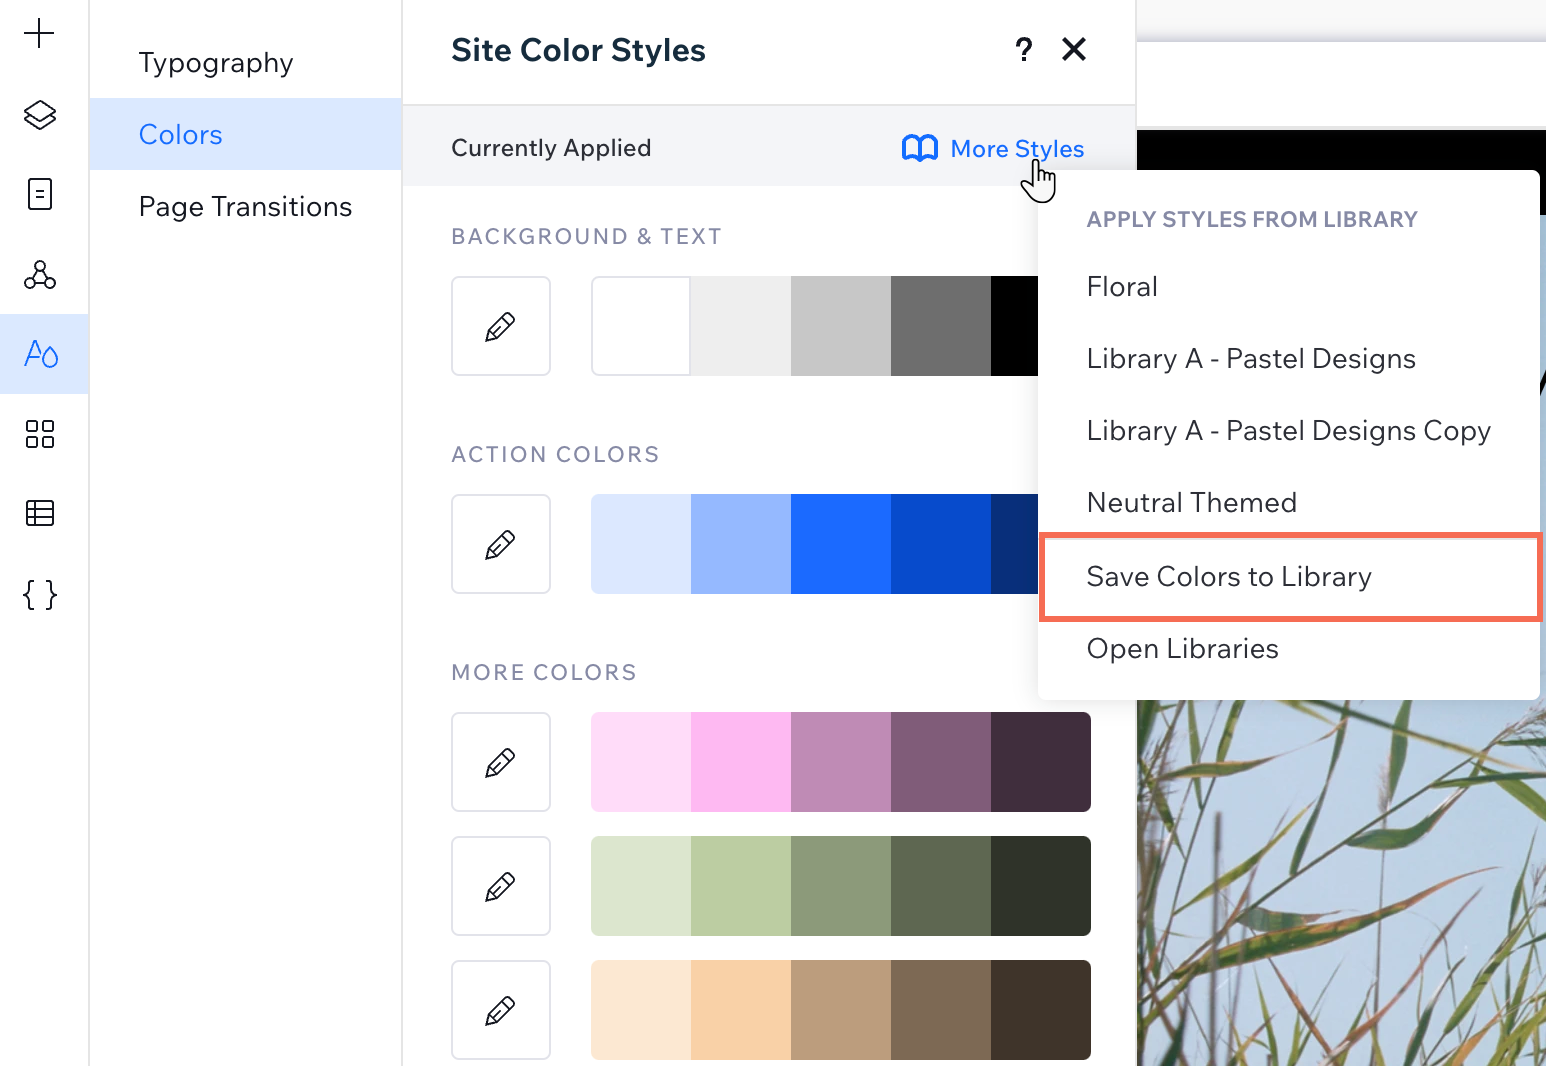Click the page sections sidebar icon
The image size is (1546, 1066).
[39, 194]
